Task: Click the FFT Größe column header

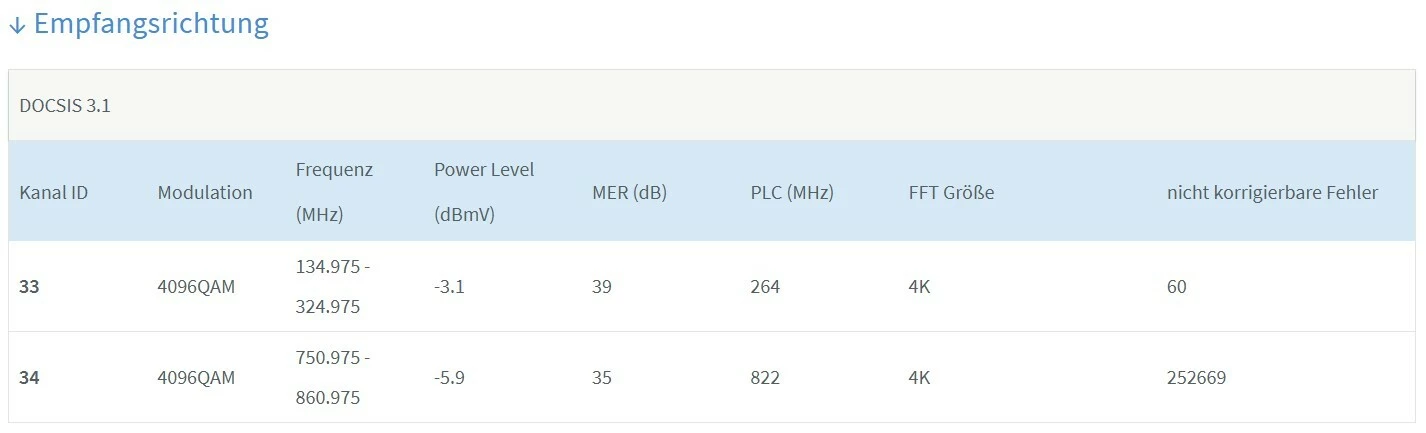Action: click(951, 192)
